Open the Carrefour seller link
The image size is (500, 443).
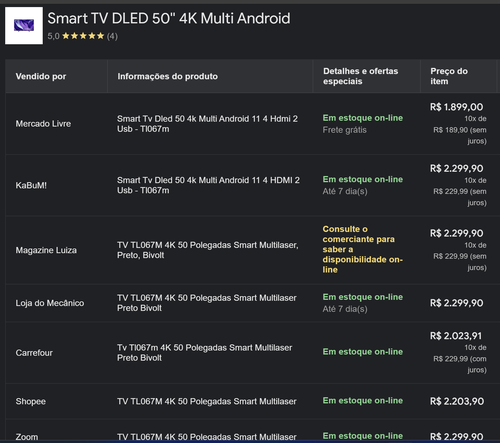(x=34, y=353)
